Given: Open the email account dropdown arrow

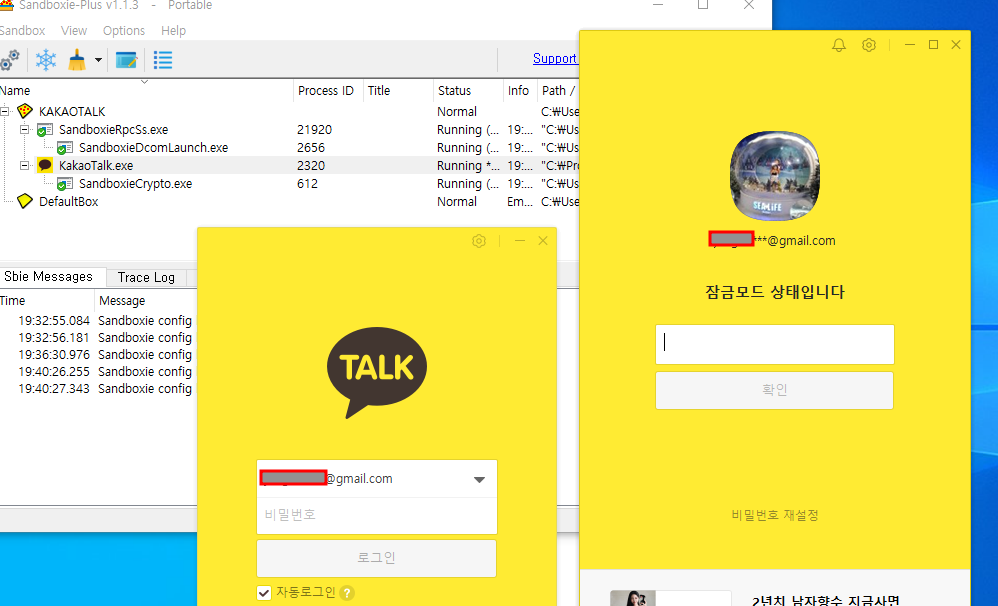Looking at the screenshot, I should [479, 479].
